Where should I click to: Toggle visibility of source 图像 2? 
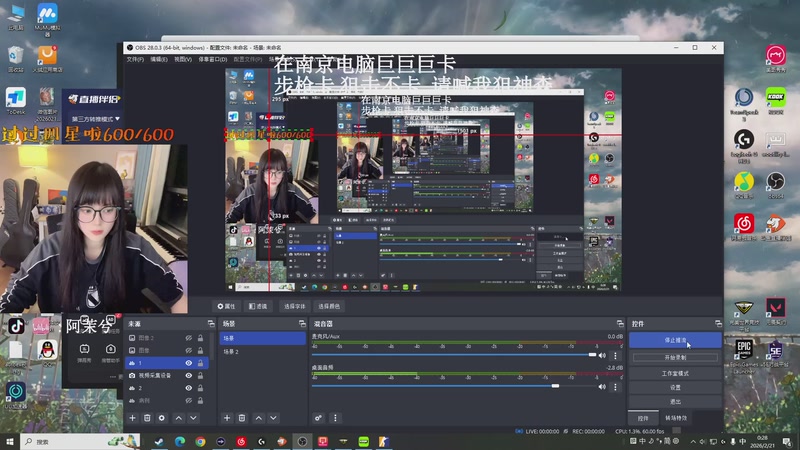(x=188, y=338)
